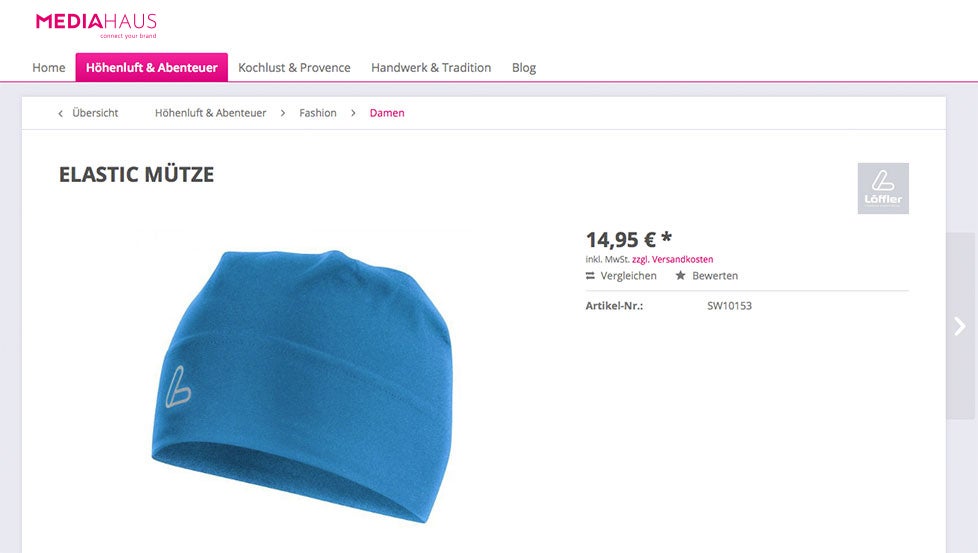The width and height of the screenshot is (978, 553).
Task: Open Höhenluft & Abenteuer breadcrumb link
Action: [x=210, y=113]
